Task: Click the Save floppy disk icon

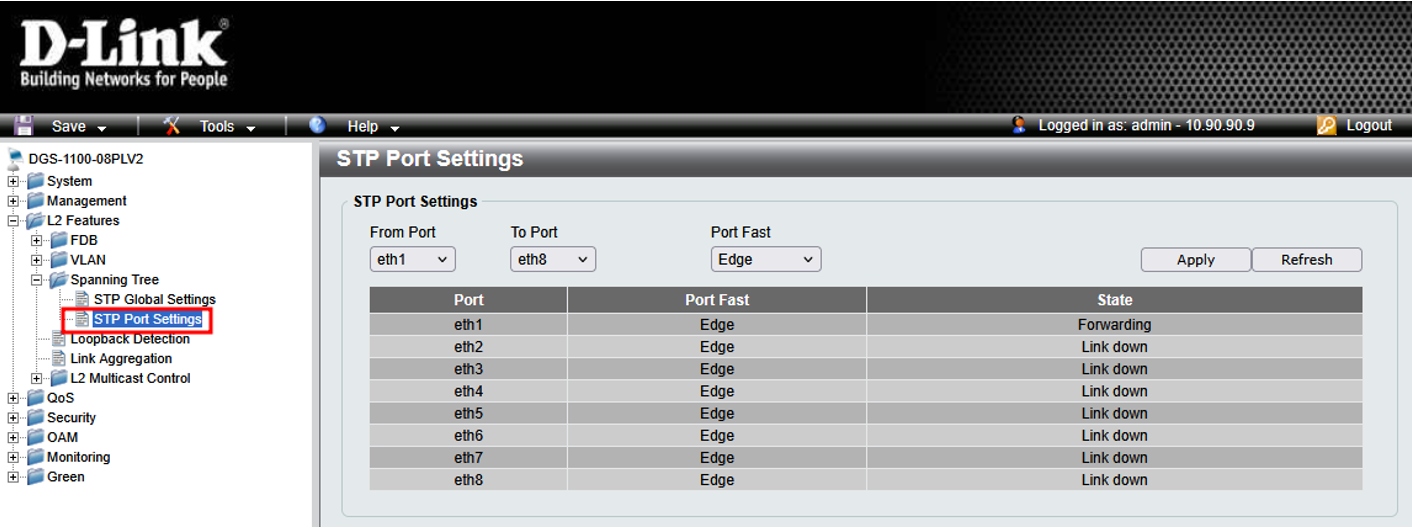Action: coord(24,126)
